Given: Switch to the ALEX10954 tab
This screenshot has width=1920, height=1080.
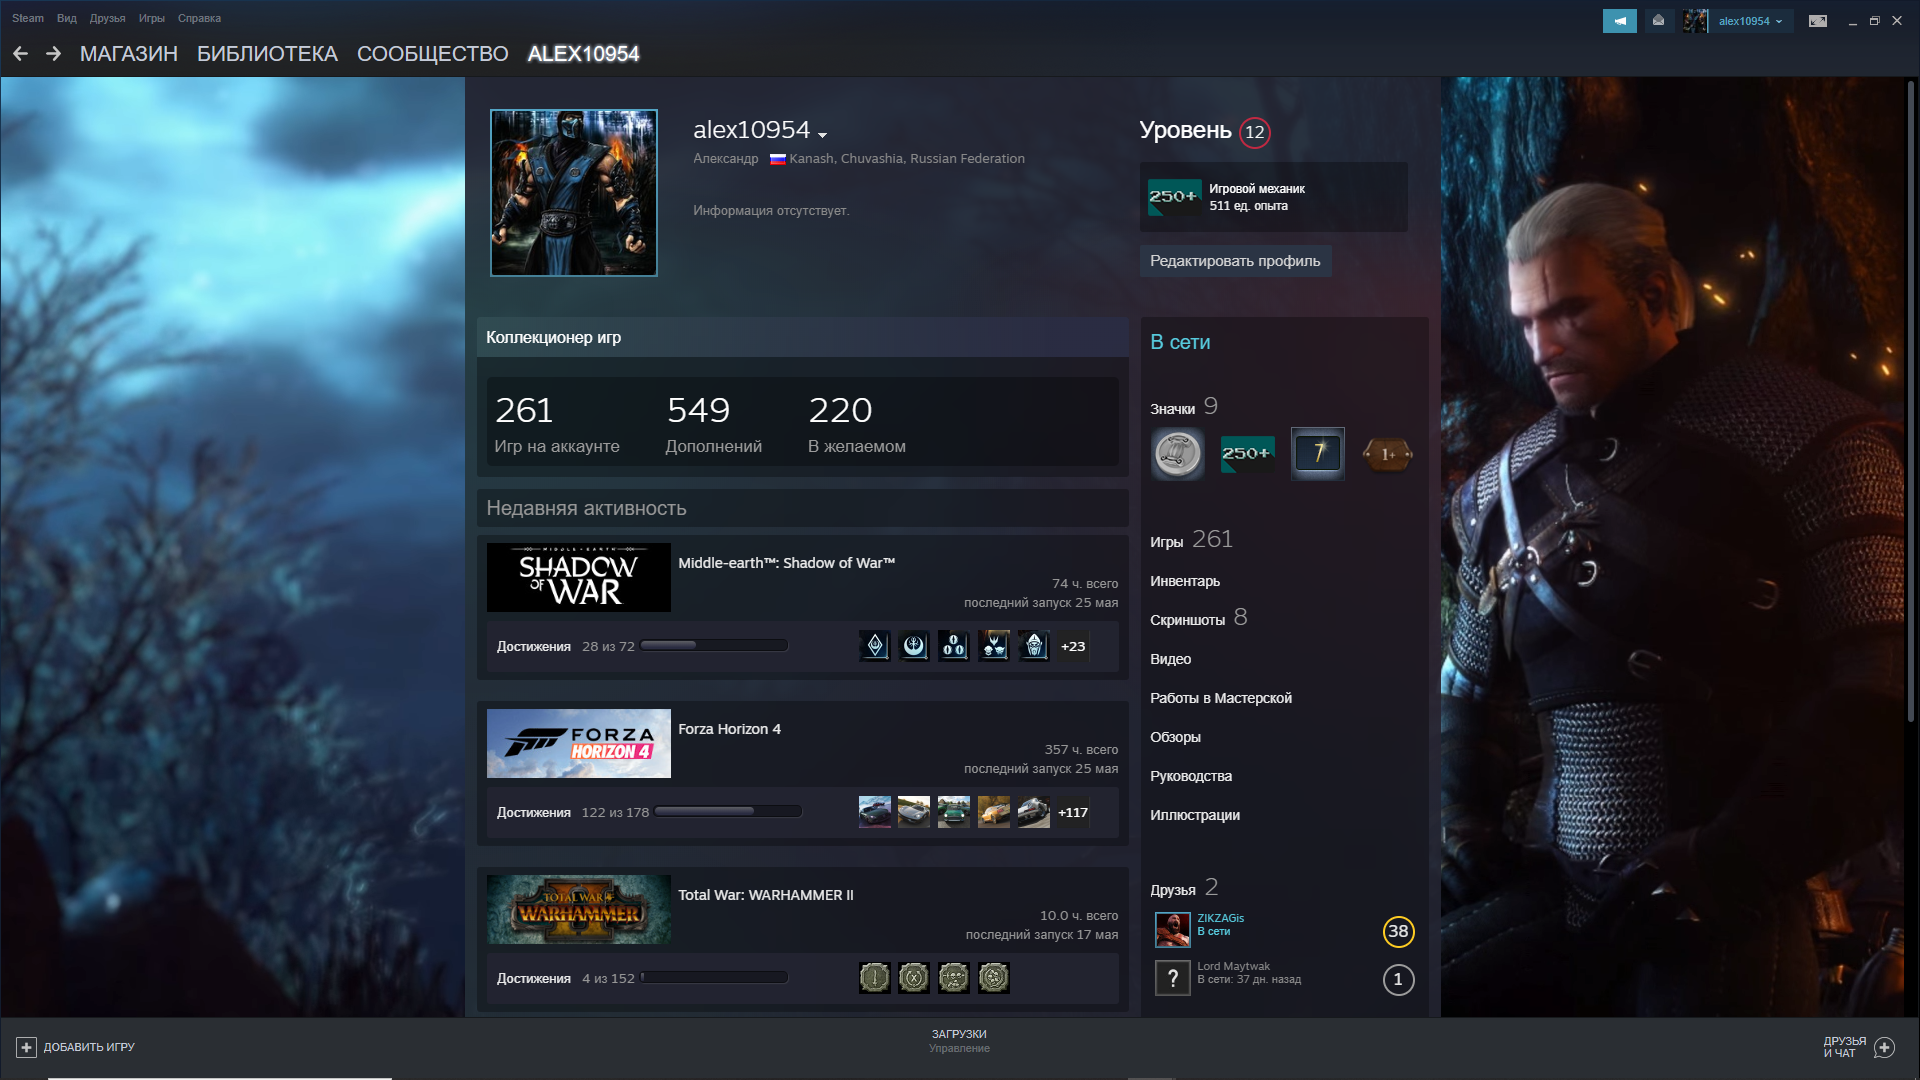Looking at the screenshot, I should (x=583, y=54).
